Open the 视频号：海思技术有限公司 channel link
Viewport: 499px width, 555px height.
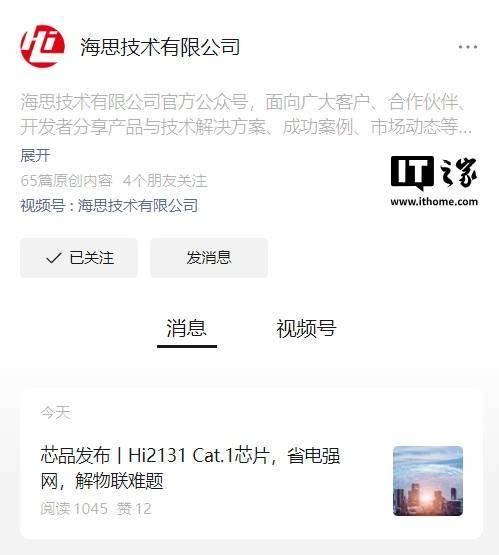pos(109,206)
